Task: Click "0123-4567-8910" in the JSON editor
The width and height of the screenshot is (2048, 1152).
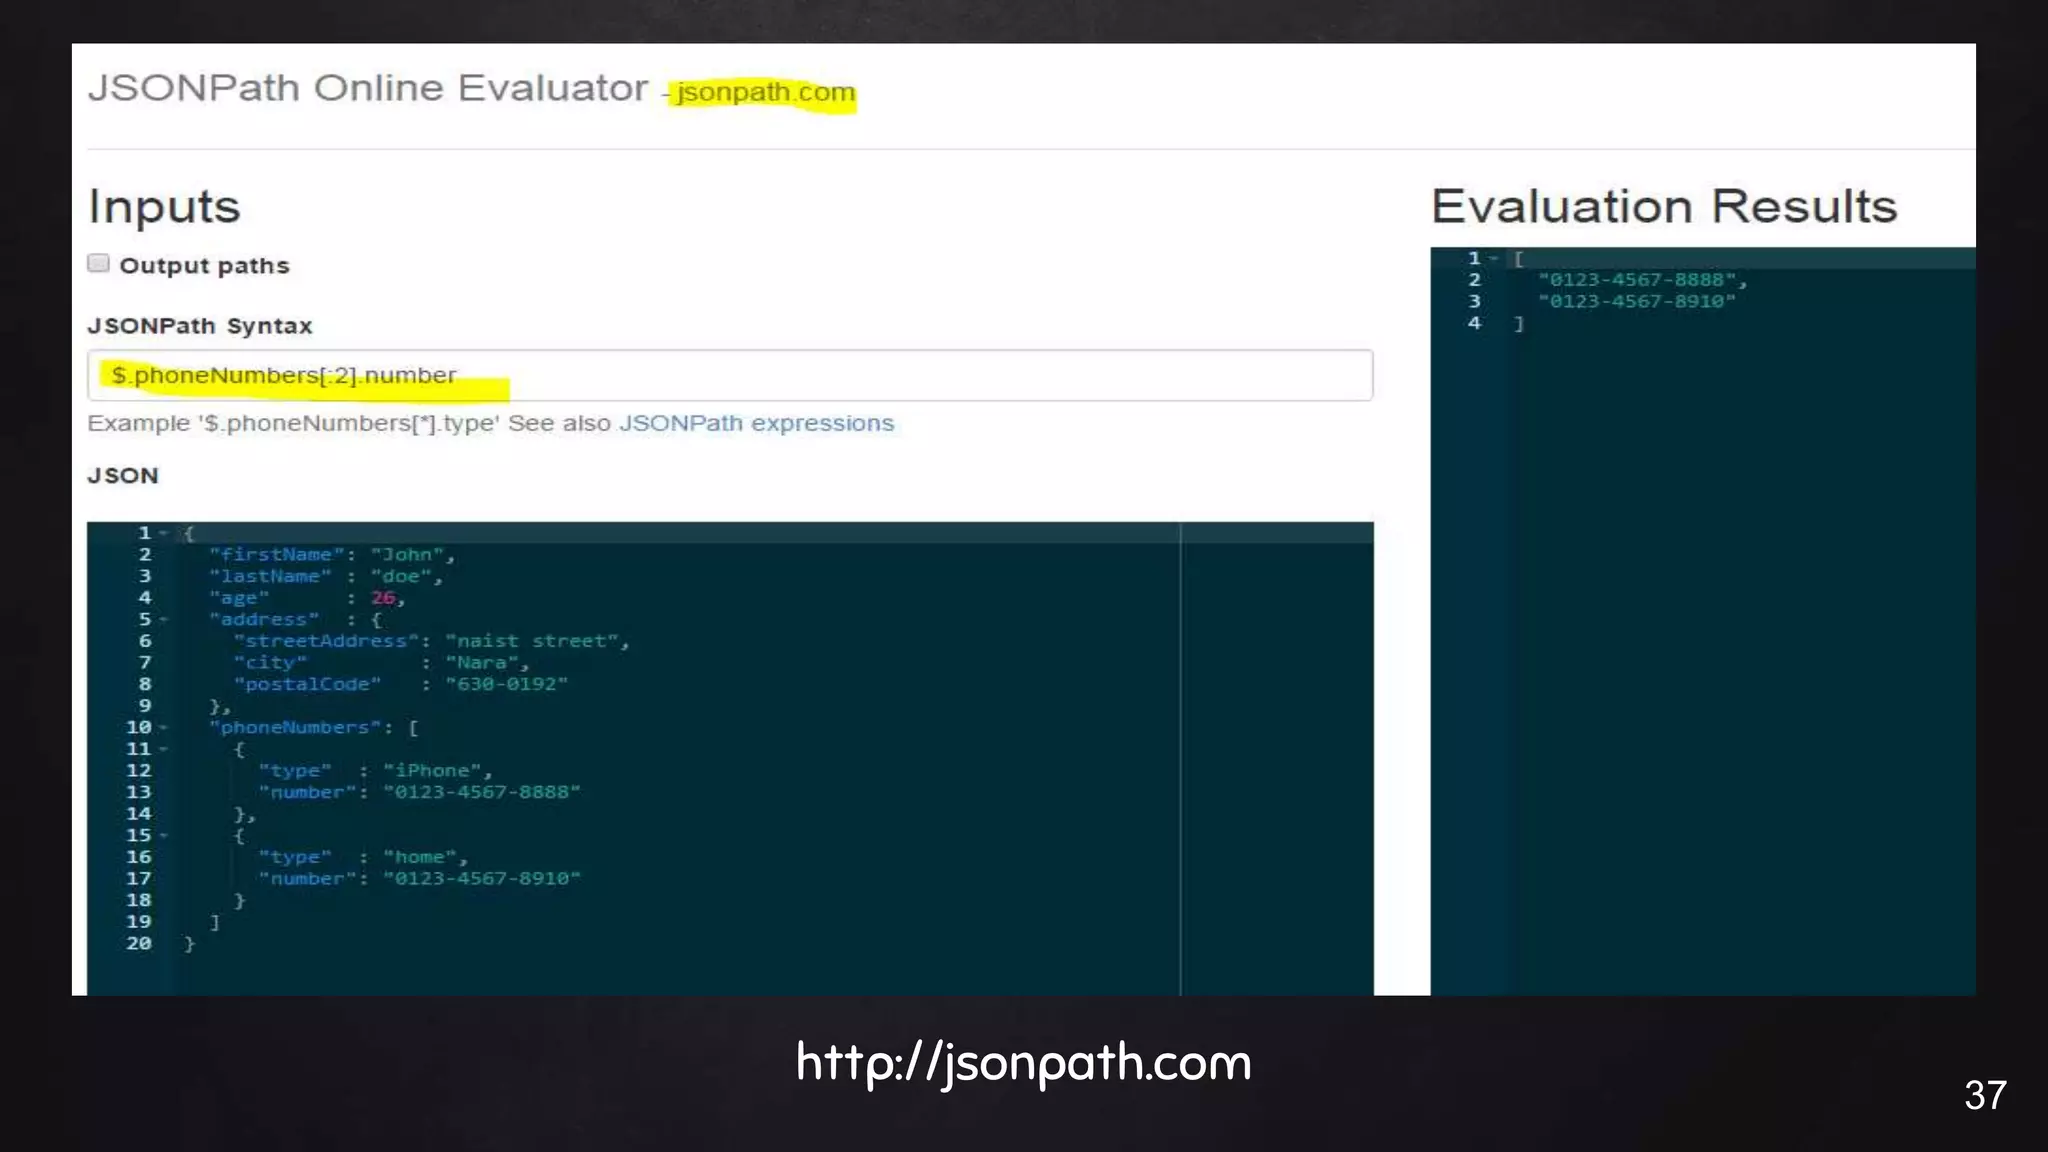Action: coord(482,879)
